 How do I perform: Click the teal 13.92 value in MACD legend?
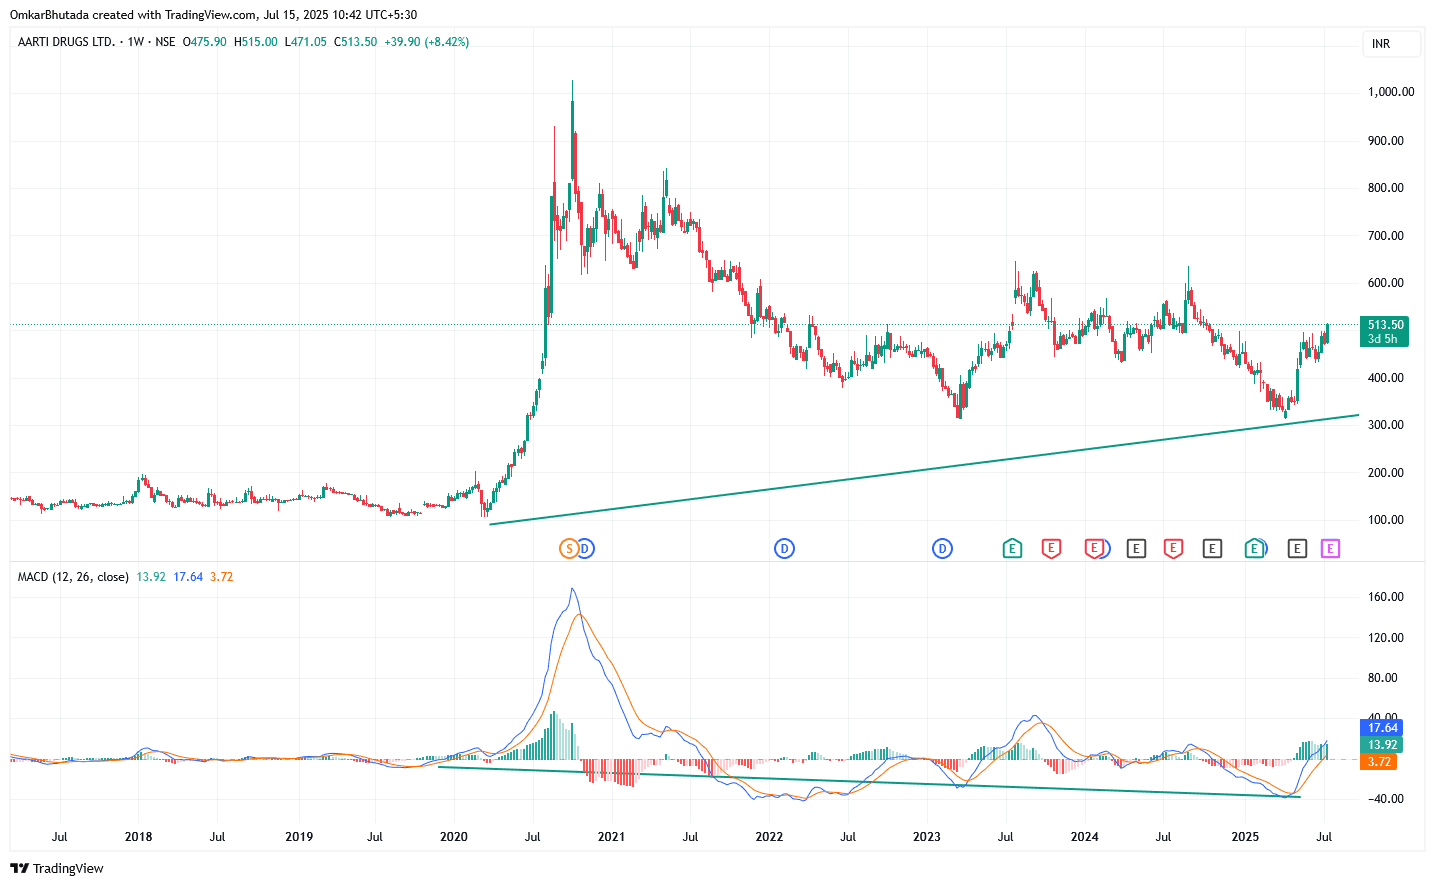pos(151,577)
